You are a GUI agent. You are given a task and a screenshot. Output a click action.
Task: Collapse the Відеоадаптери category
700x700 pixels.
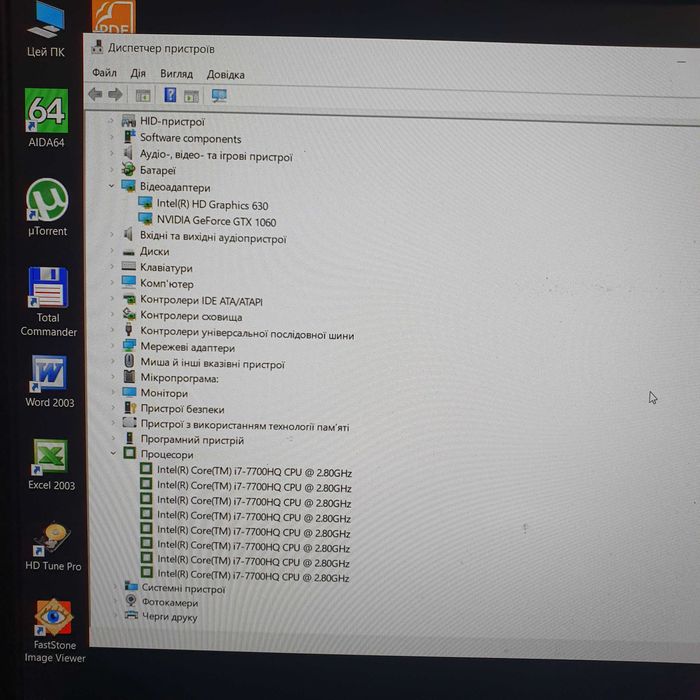tap(112, 186)
